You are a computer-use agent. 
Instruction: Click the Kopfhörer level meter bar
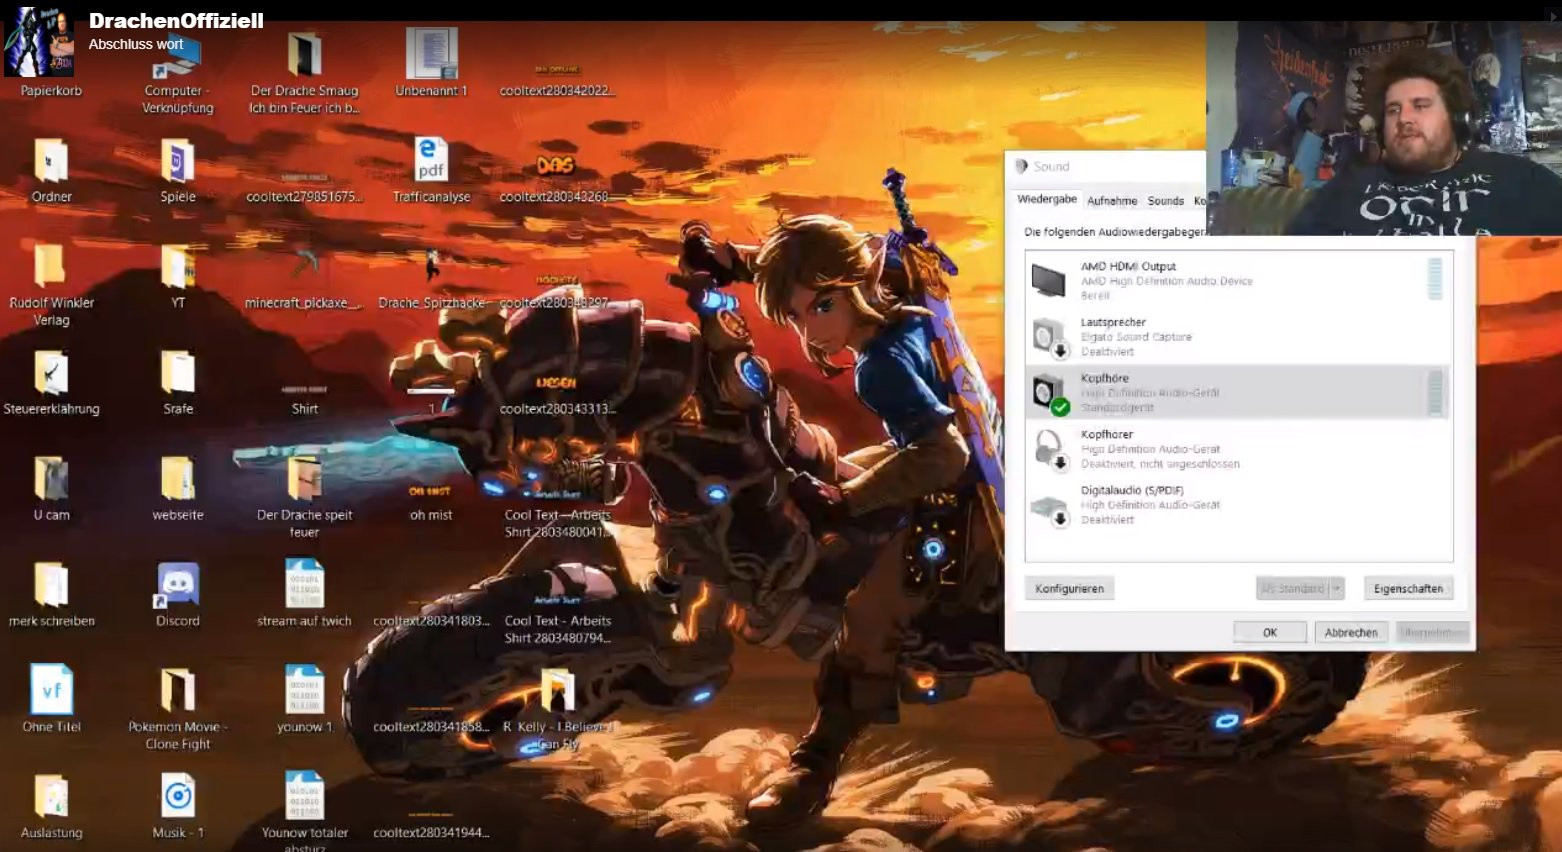point(1435,393)
